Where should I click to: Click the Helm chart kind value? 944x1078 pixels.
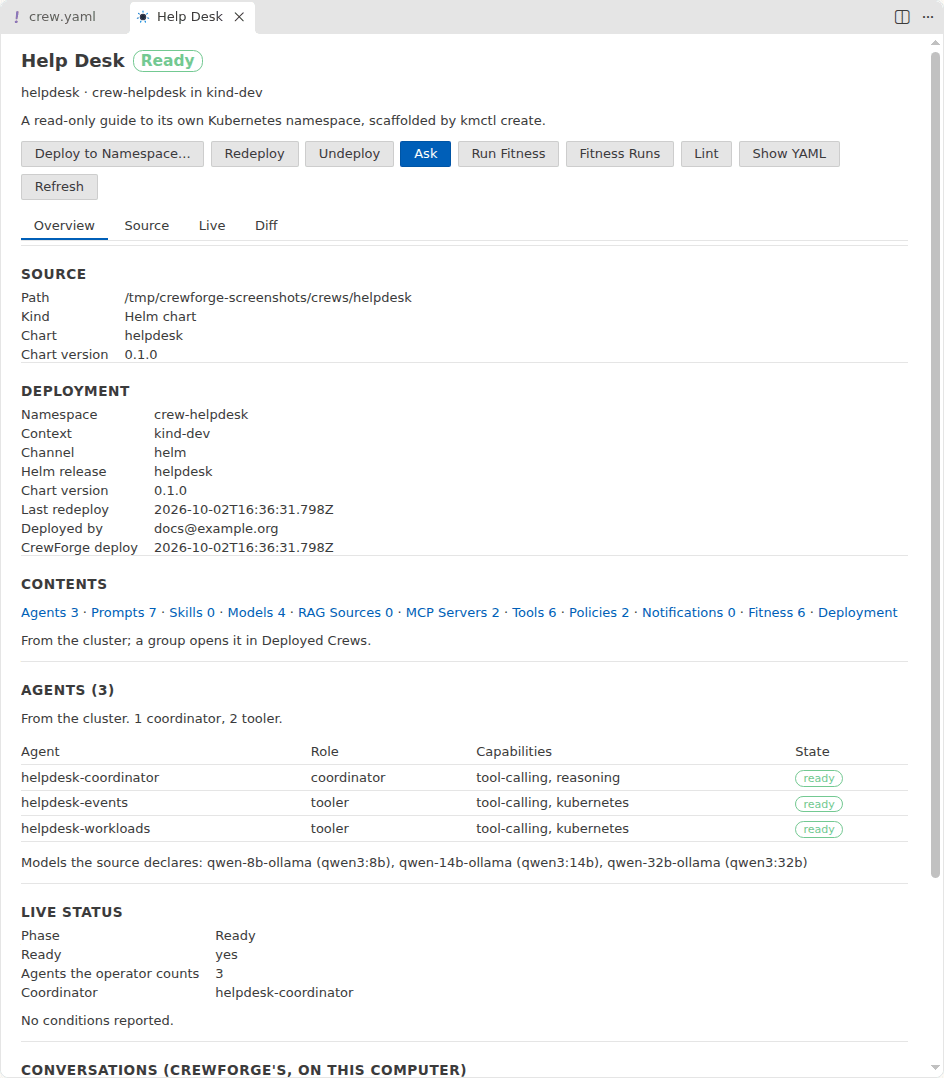click(160, 317)
